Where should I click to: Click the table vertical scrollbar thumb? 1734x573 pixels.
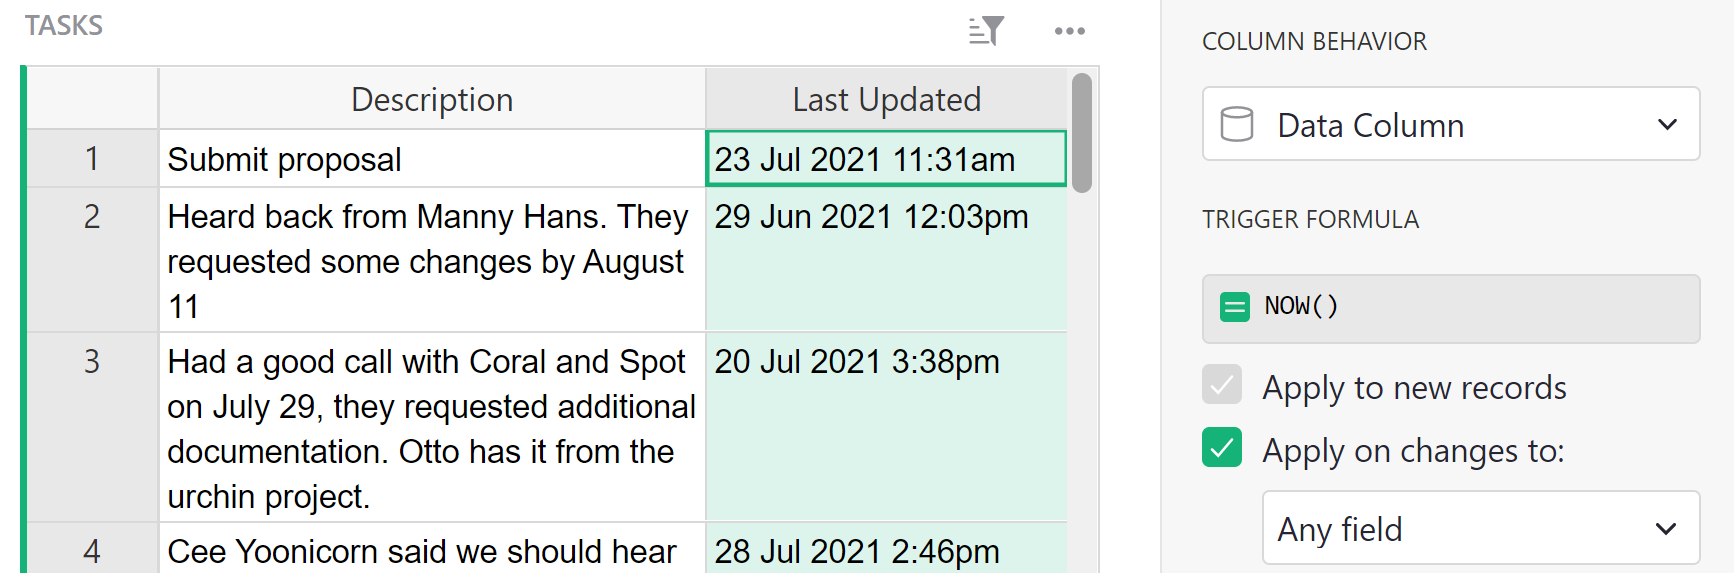click(x=1081, y=132)
